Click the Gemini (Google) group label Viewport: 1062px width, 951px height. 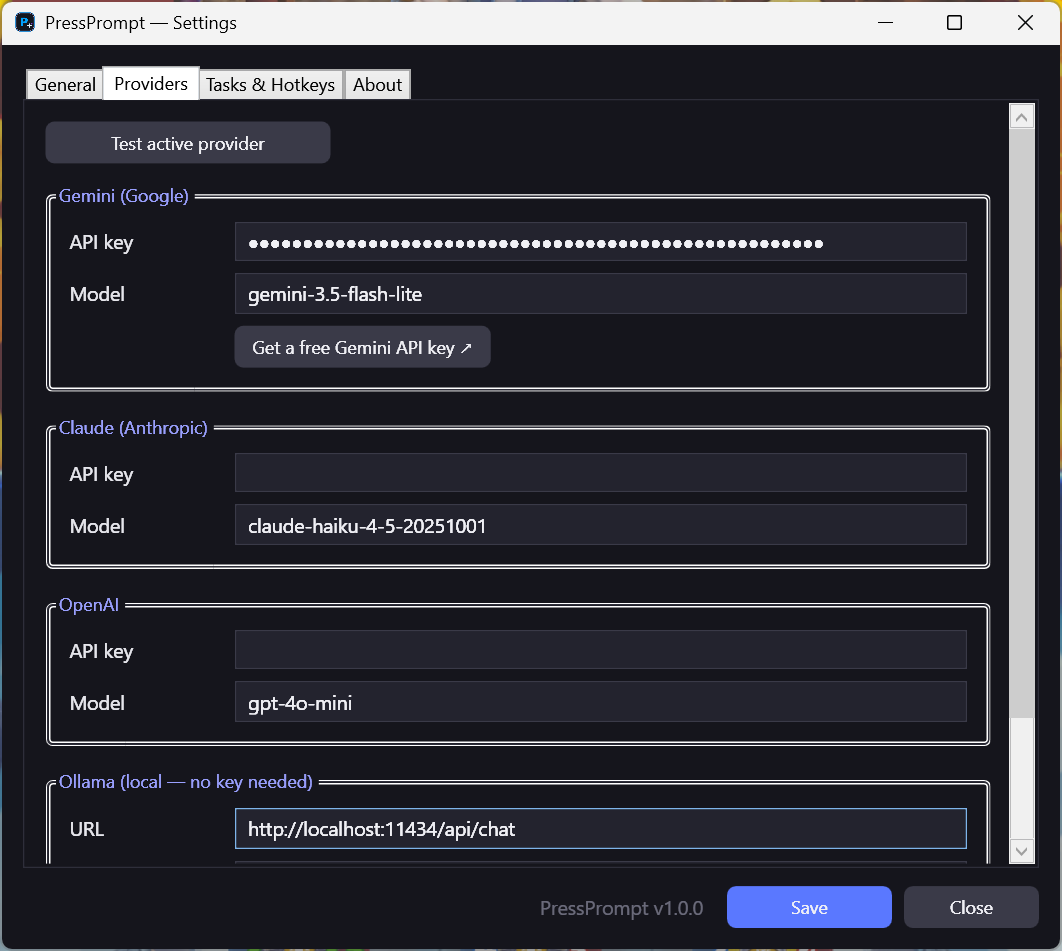123,196
